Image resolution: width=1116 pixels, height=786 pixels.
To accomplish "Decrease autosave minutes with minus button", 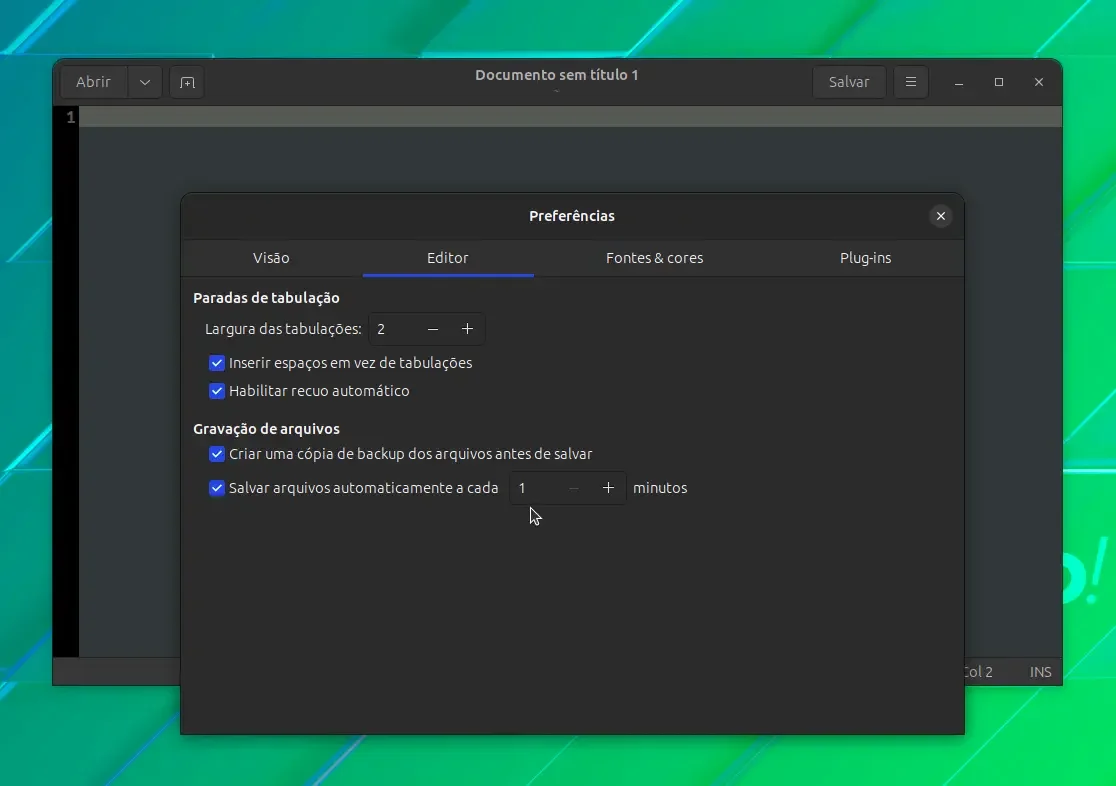I will point(574,488).
